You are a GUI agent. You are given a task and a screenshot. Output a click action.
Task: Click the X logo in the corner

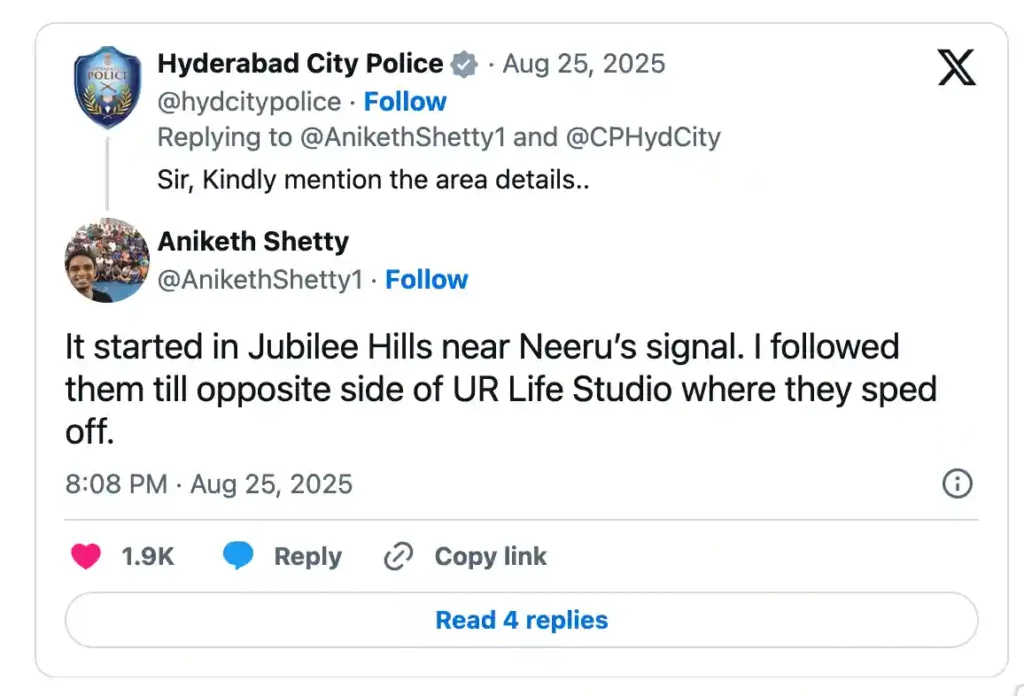(957, 67)
